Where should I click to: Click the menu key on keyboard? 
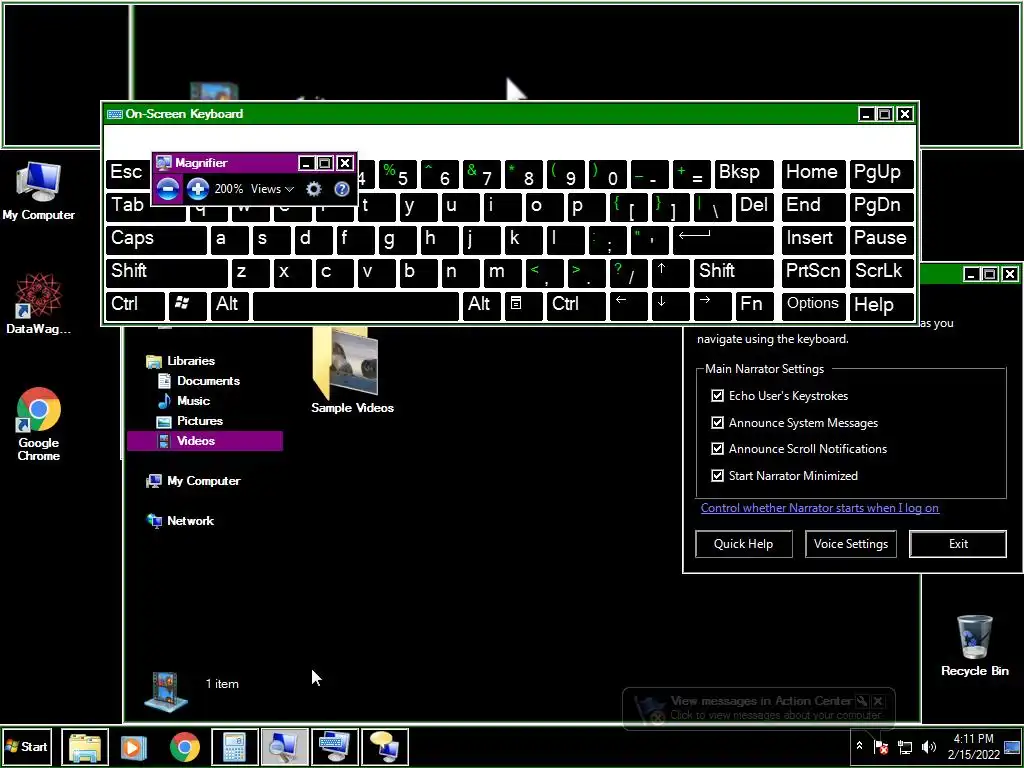[523, 305]
